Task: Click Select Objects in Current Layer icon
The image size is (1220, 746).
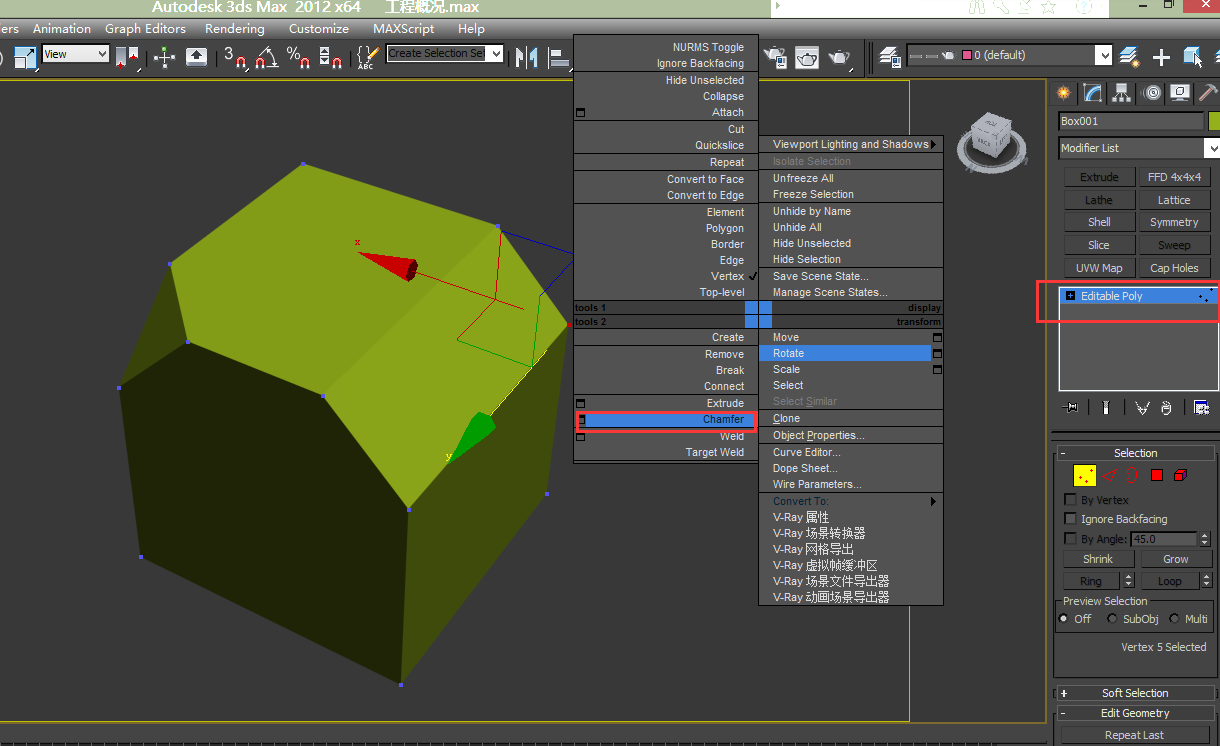Action: click(1193, 57)
